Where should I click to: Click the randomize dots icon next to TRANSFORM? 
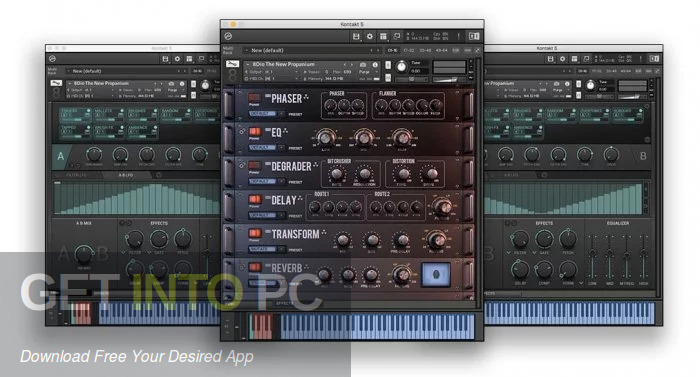click(x=324, y=233)
